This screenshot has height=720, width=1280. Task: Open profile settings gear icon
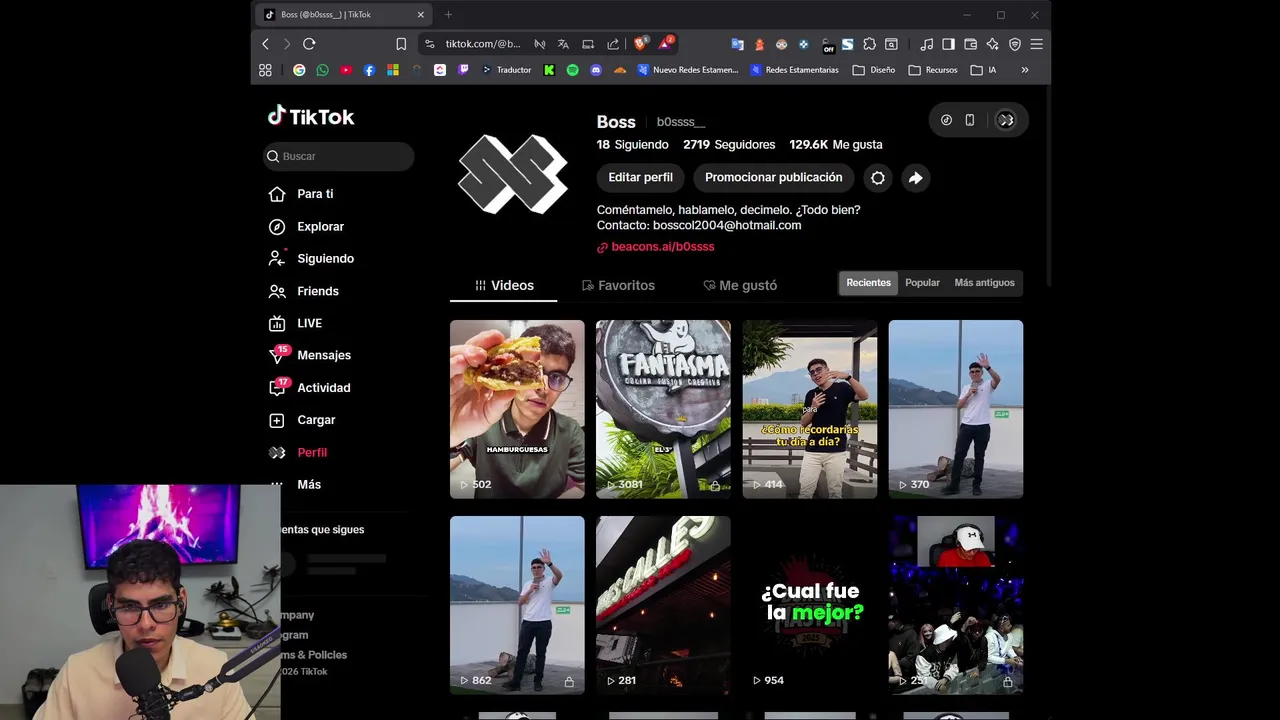click(878, 178)
